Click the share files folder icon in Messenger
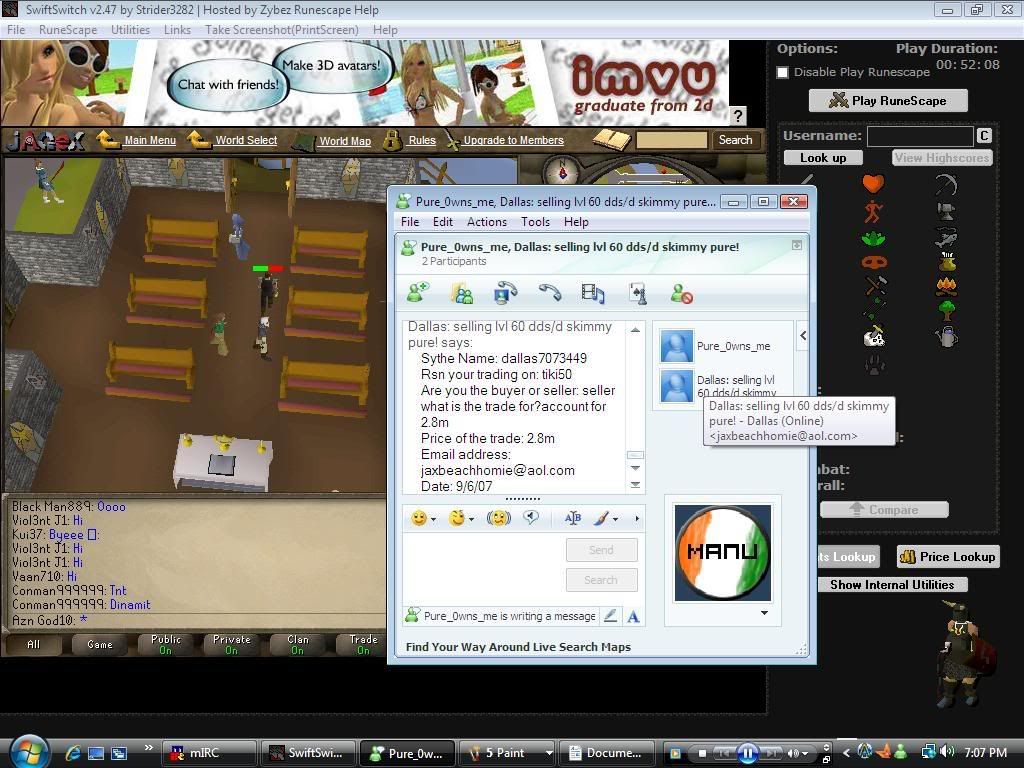The image size is (1024, 768). (462, 294)
